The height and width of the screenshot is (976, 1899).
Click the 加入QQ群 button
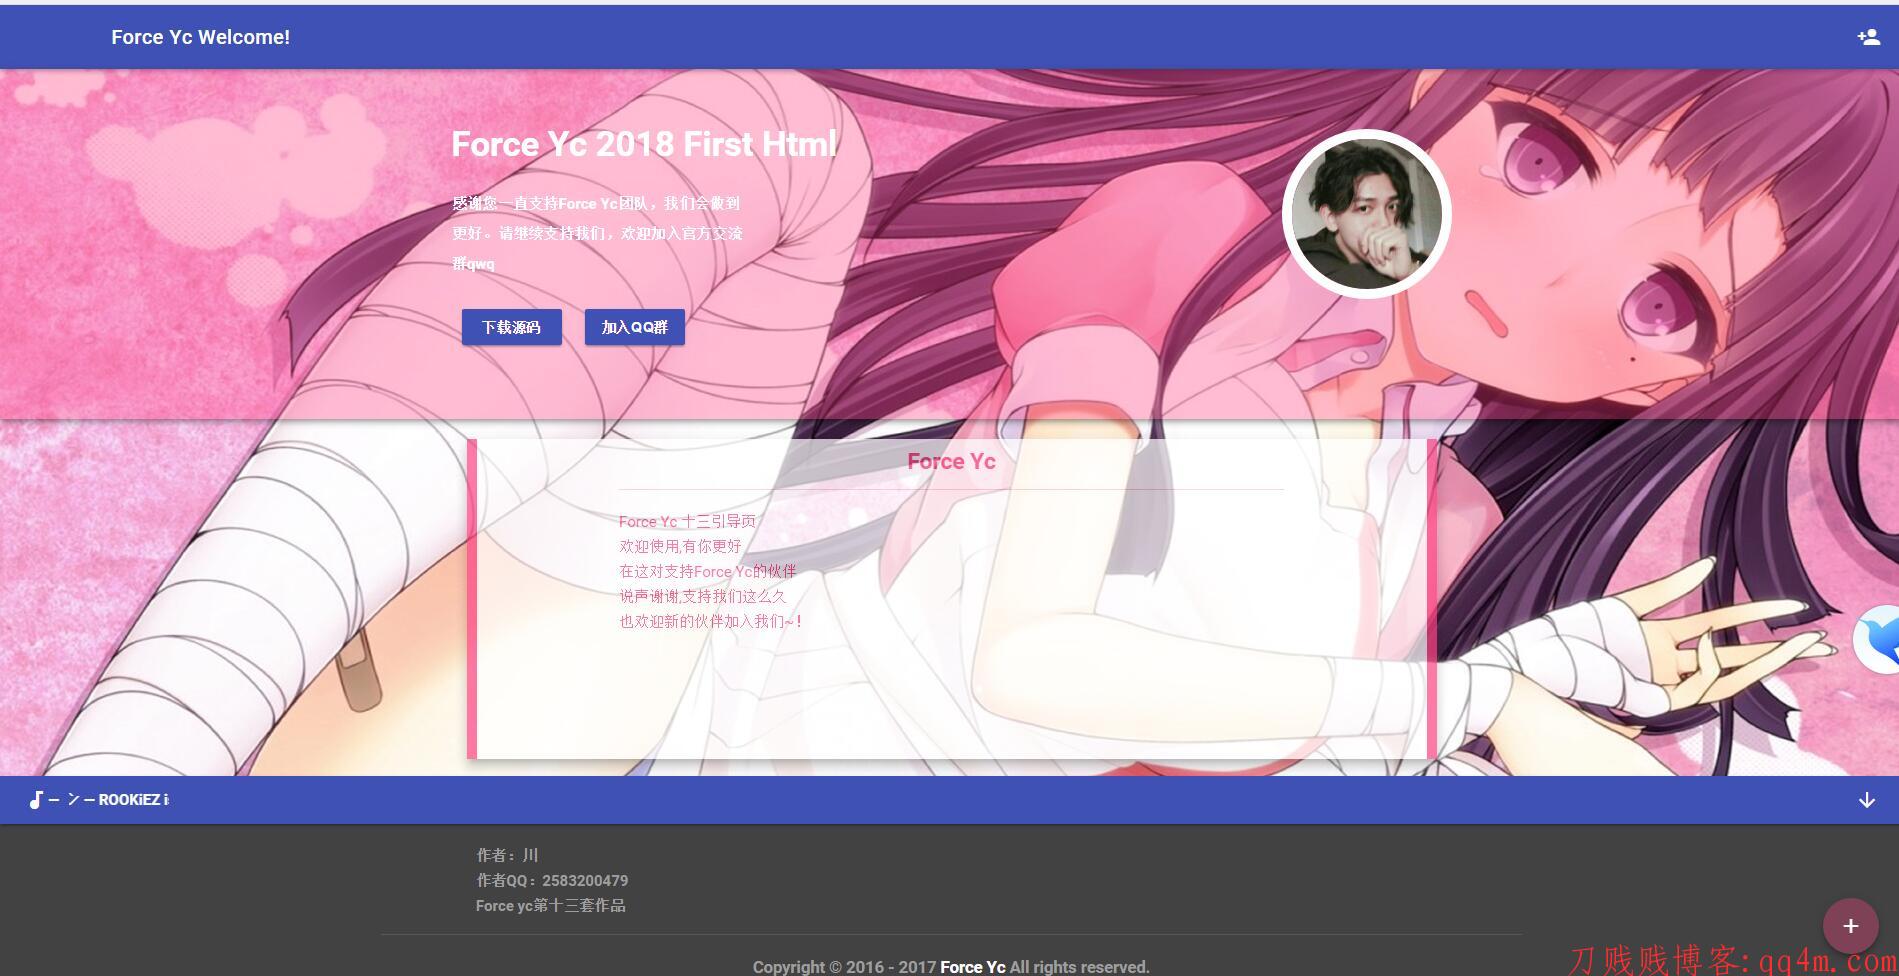pos(634,327)
